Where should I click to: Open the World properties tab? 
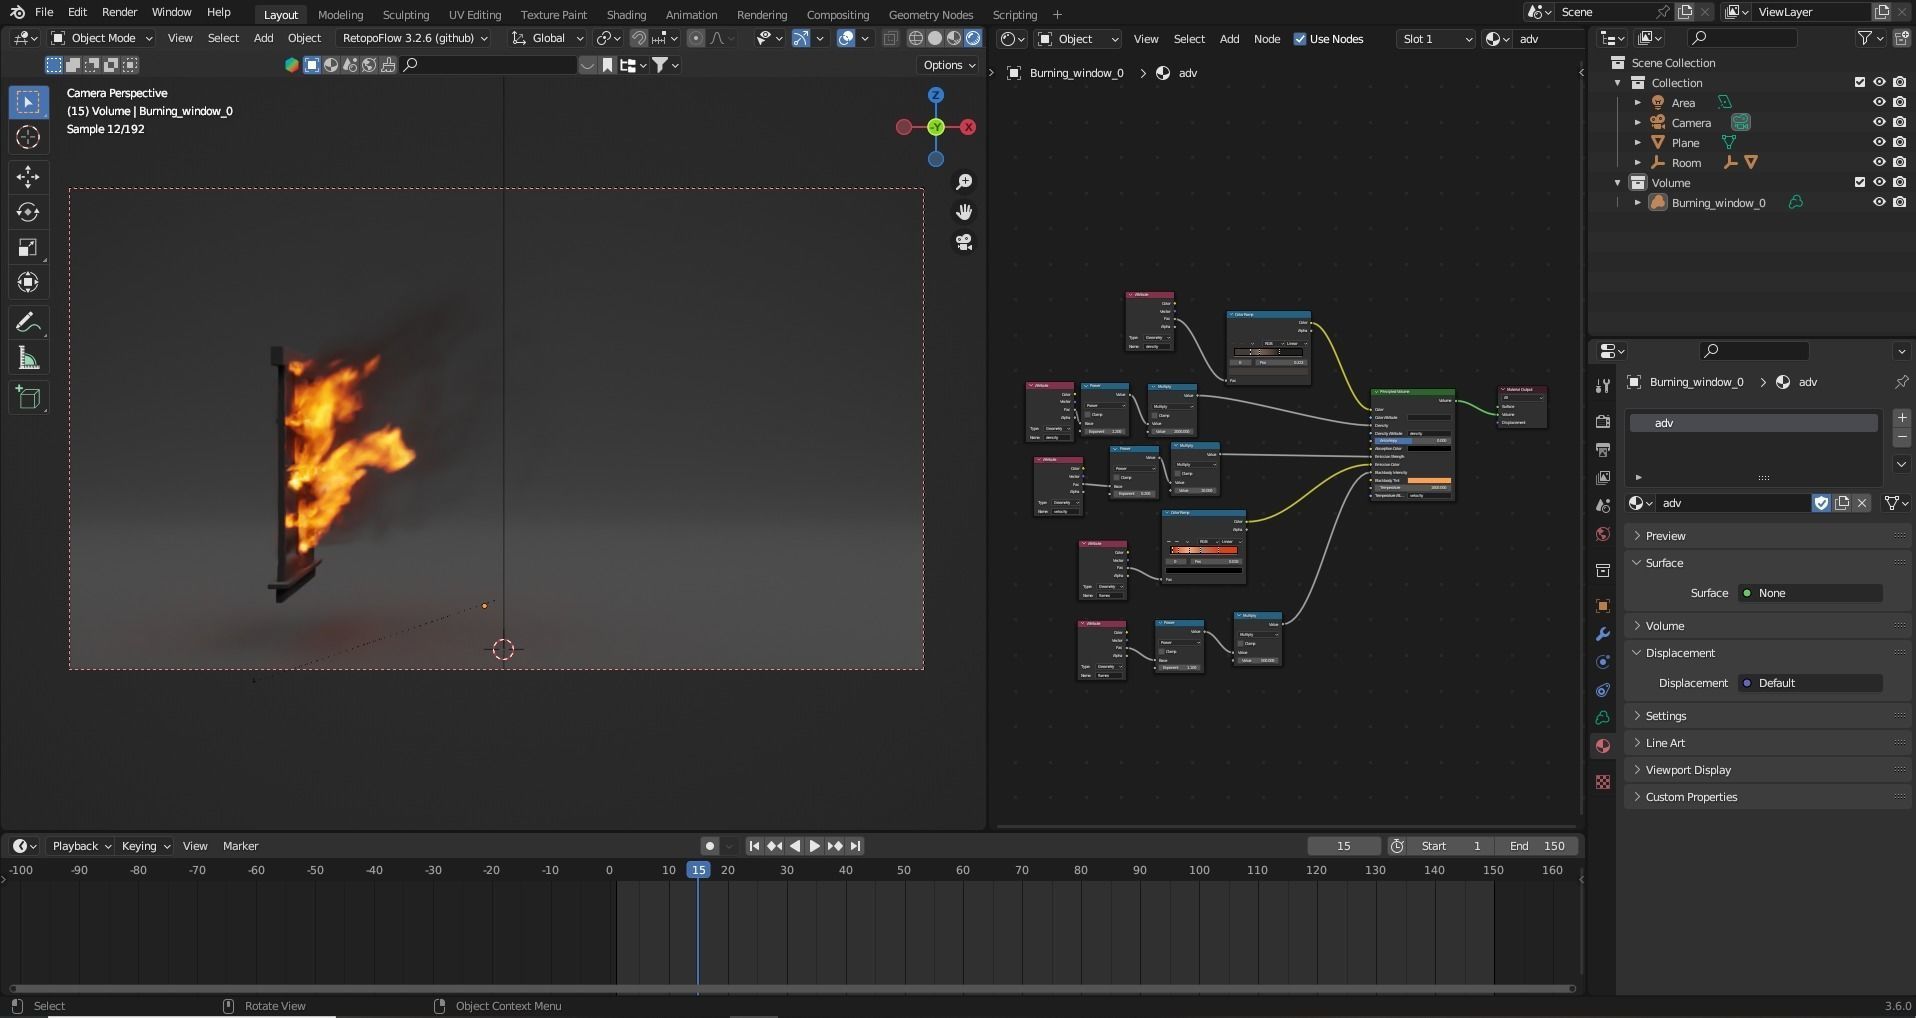click(1603, 534)
